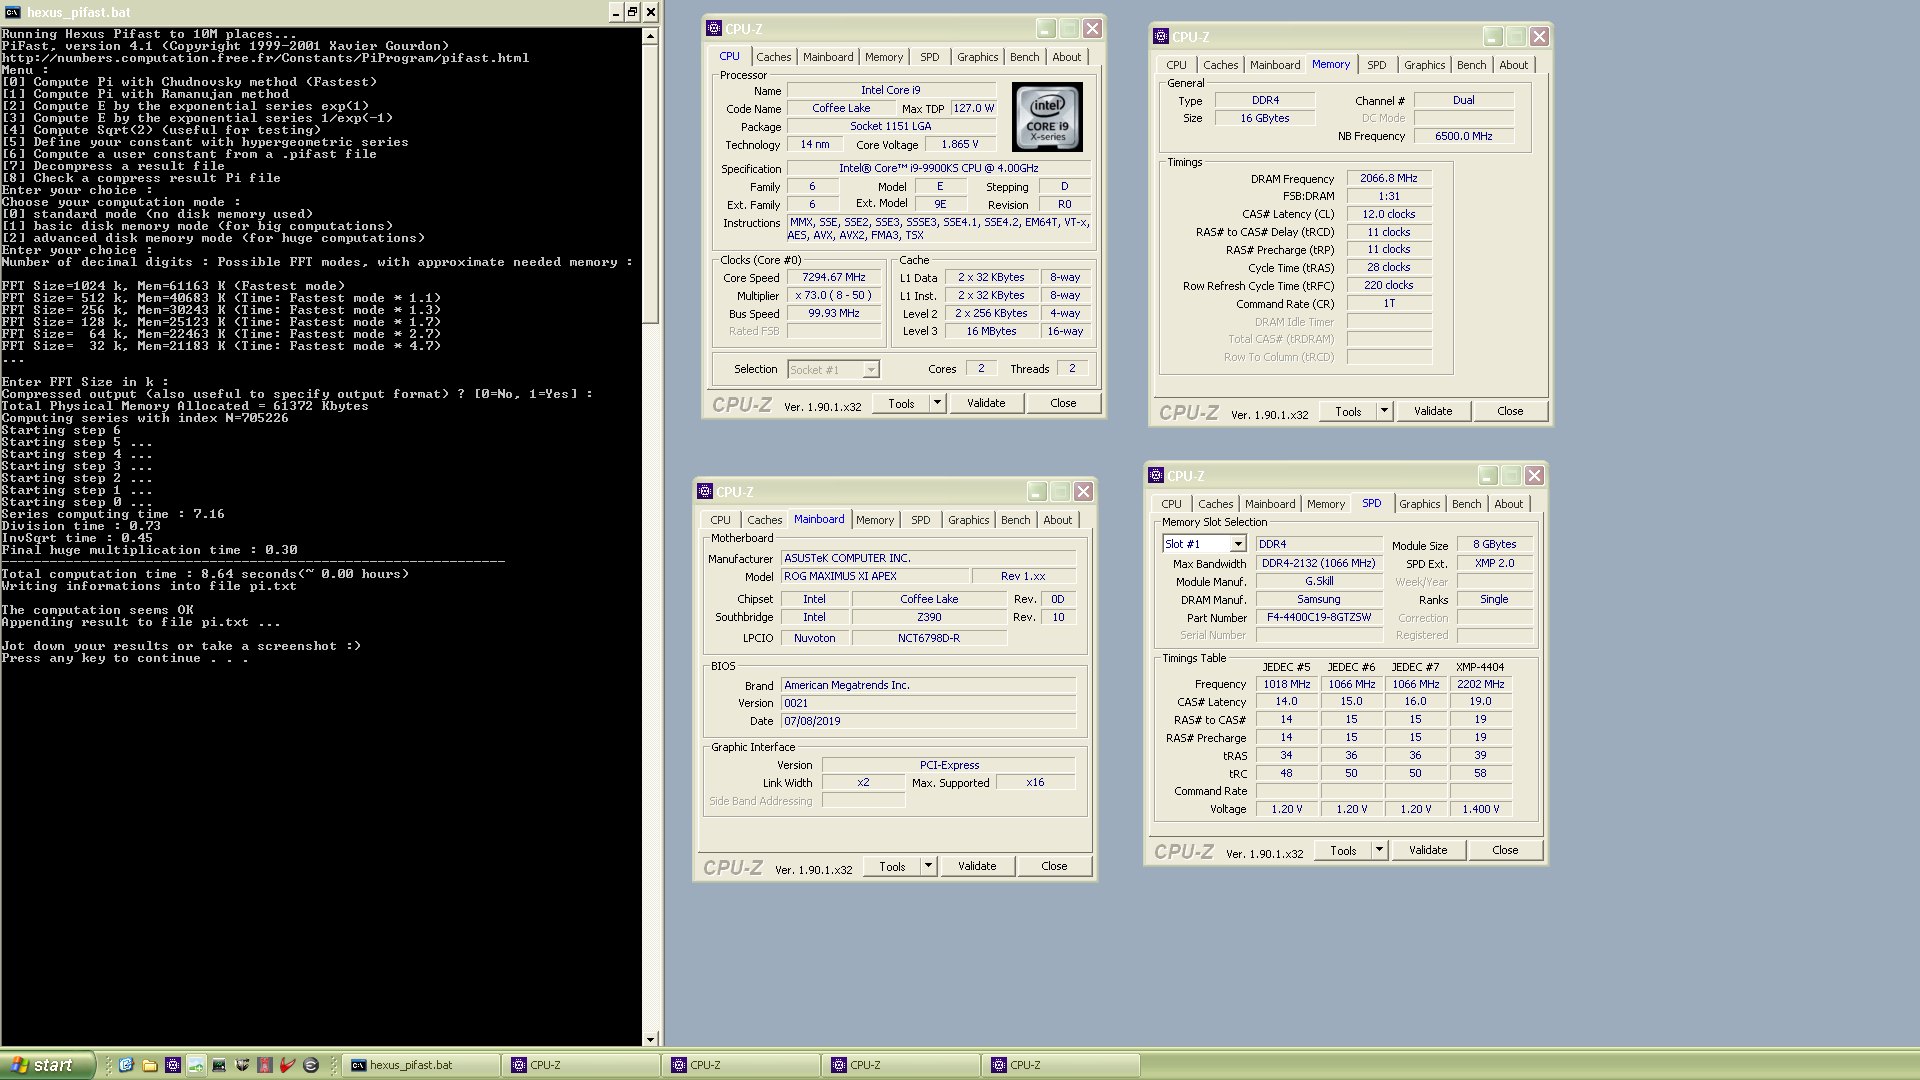Open Mainboard tab in the CPU tab CPU-Z window

point(828,57)
